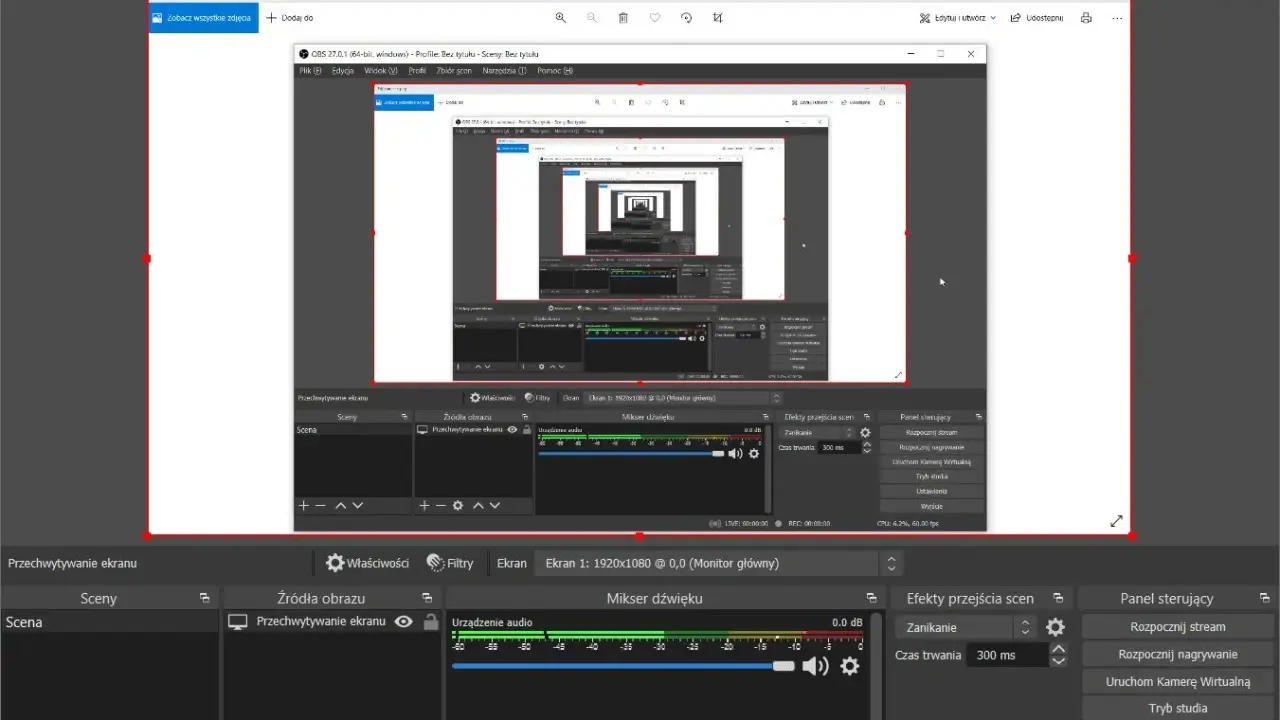The height and width of the screenshot is (720, 1280).
Task: Delete the photo with the trash icon
Action: click(x=623, y=18)
